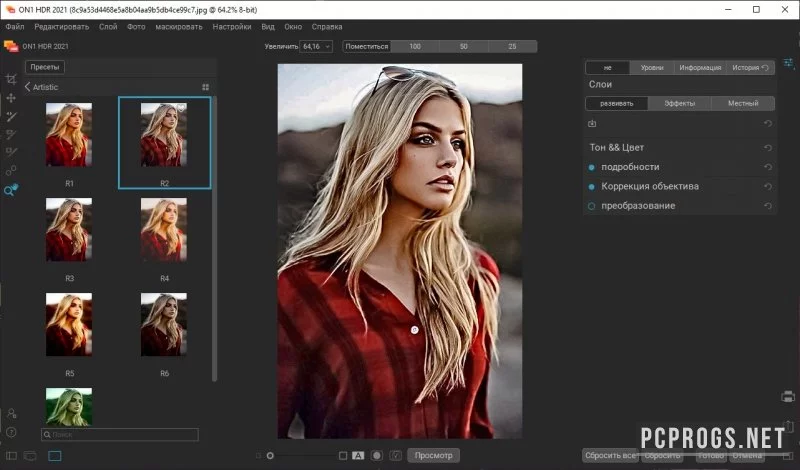Open the user account icon at the bottom left
Image resolution: width=800 pixels, height=470 pixels.
point(12,413)
